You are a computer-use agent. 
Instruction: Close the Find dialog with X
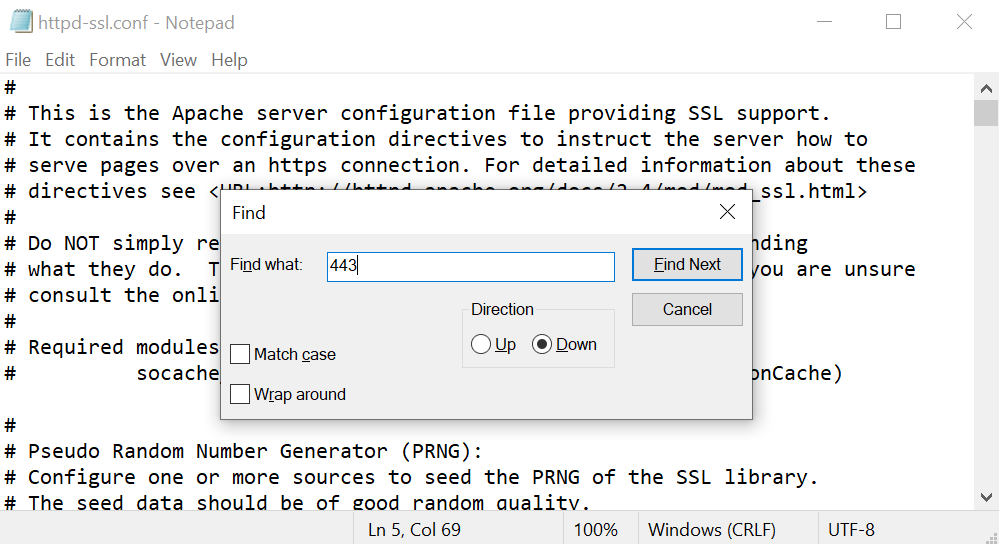point(727,212)
